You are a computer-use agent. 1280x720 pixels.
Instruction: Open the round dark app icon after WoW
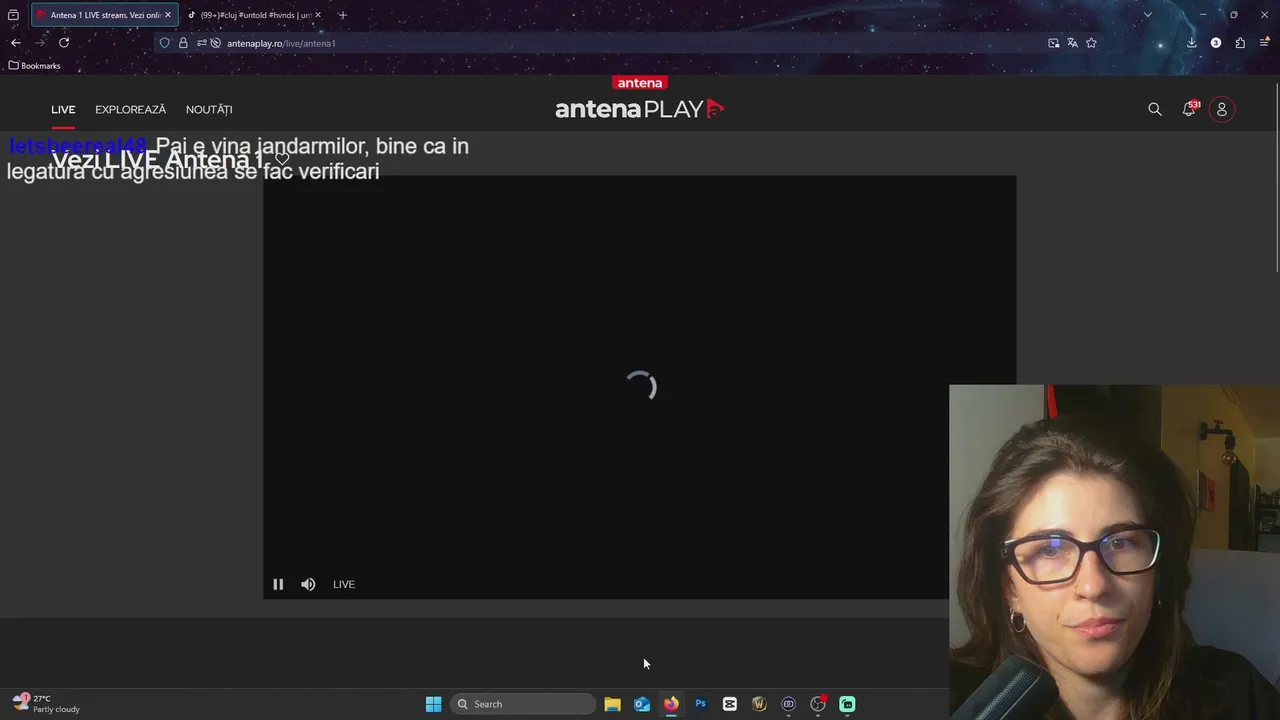tap(788, 704)
